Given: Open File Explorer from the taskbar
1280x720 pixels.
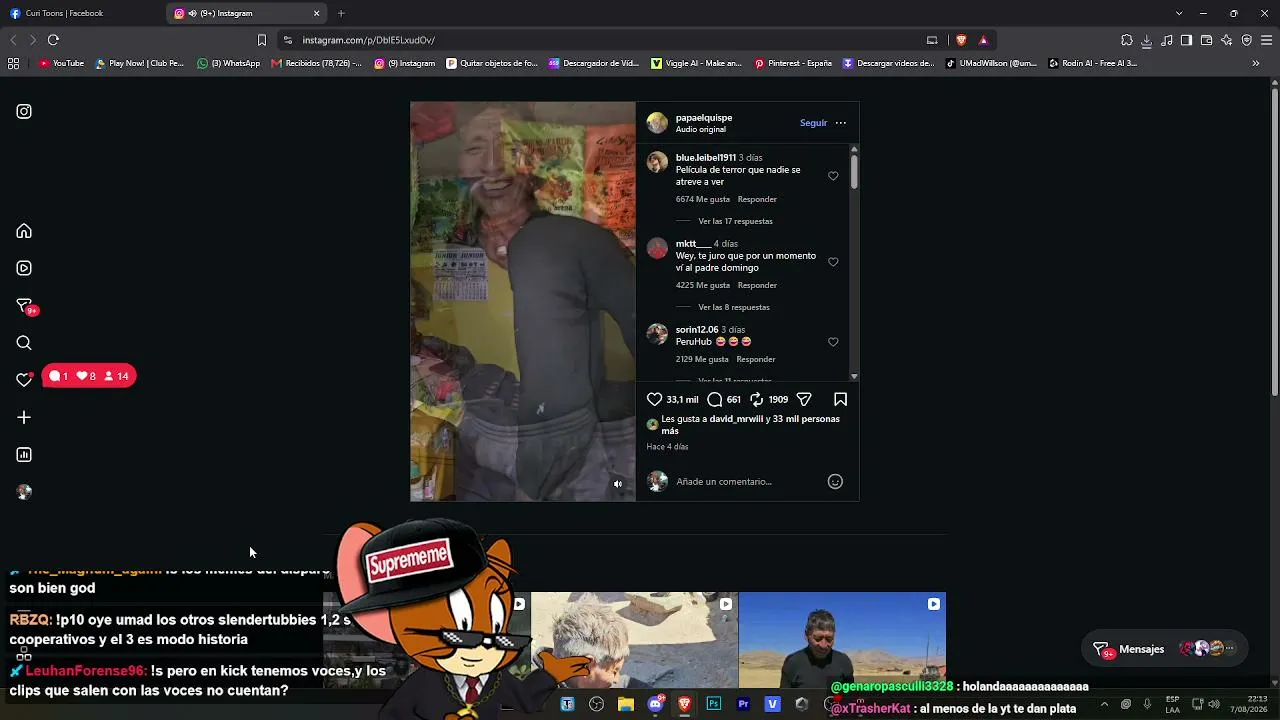Looking at the screenshot, I should (626, 704).
